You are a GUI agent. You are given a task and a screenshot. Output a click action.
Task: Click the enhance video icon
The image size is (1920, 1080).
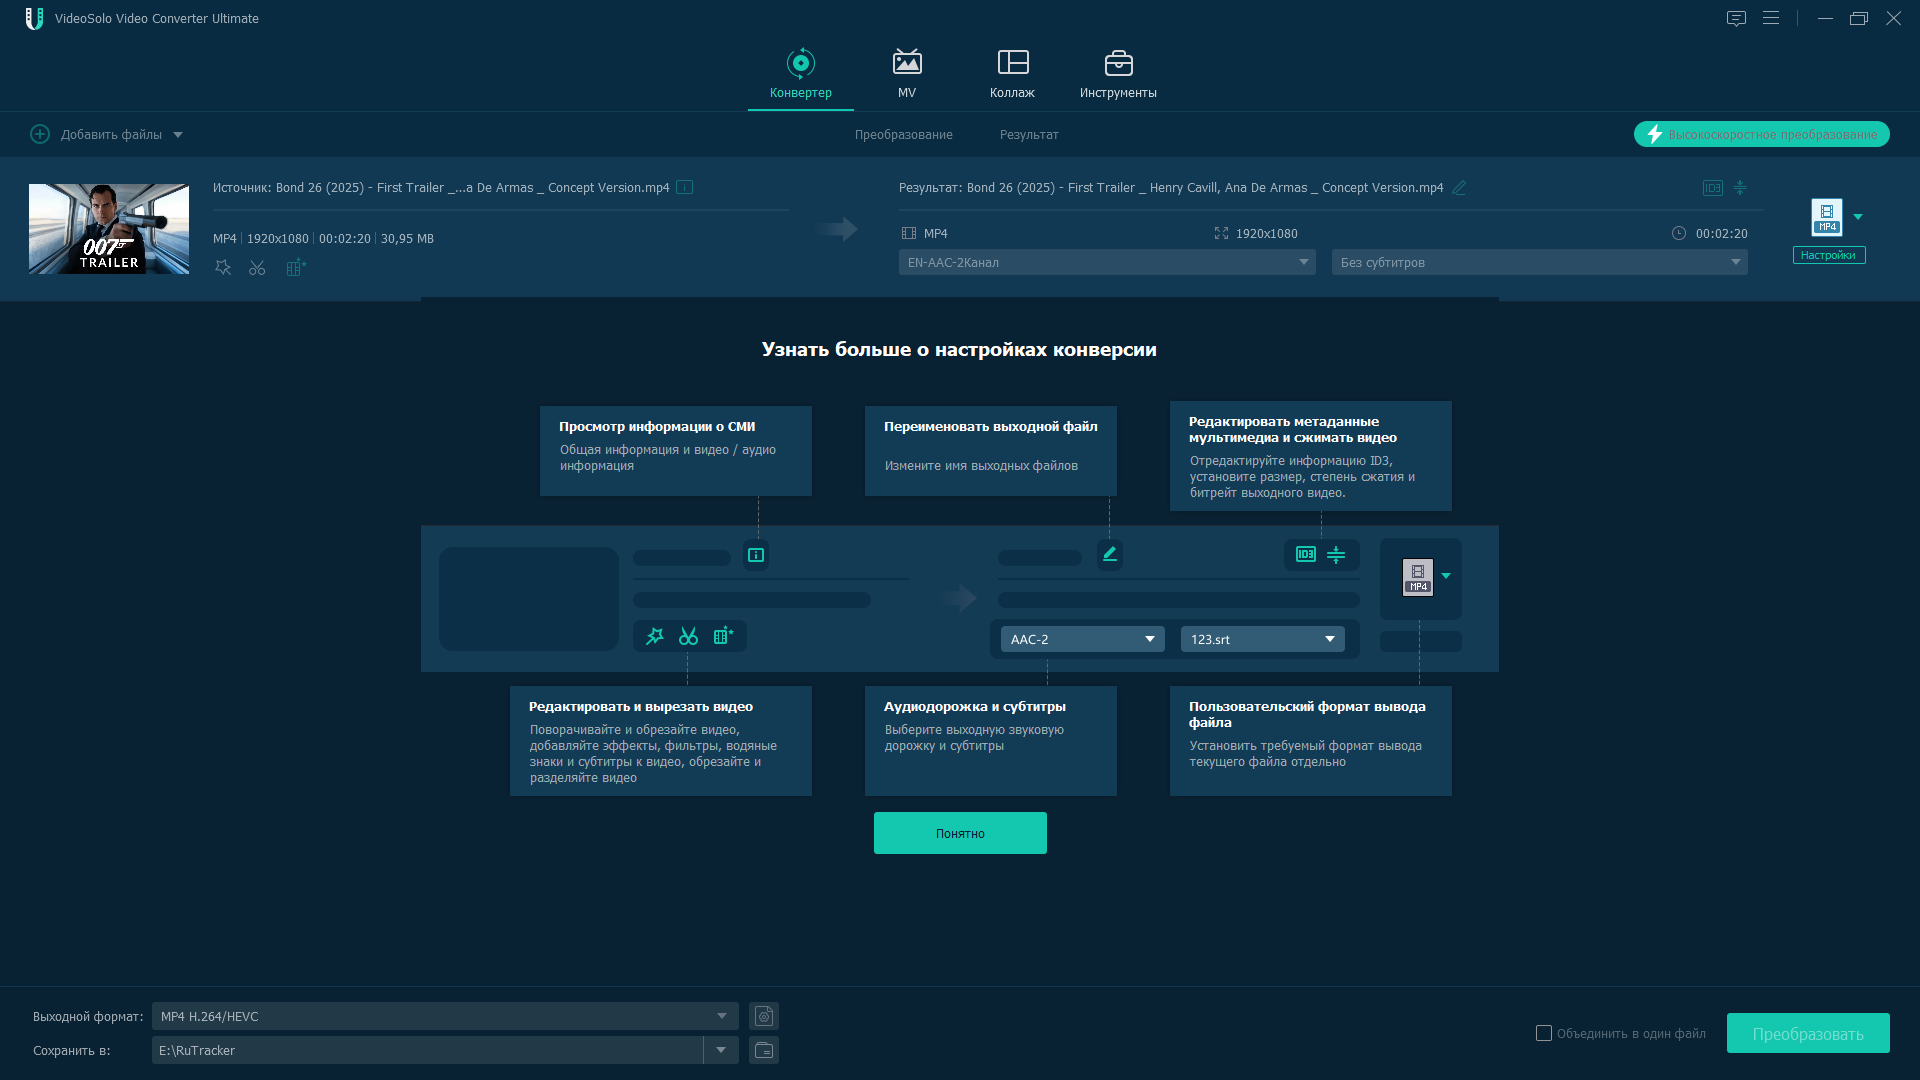[296, 268]
